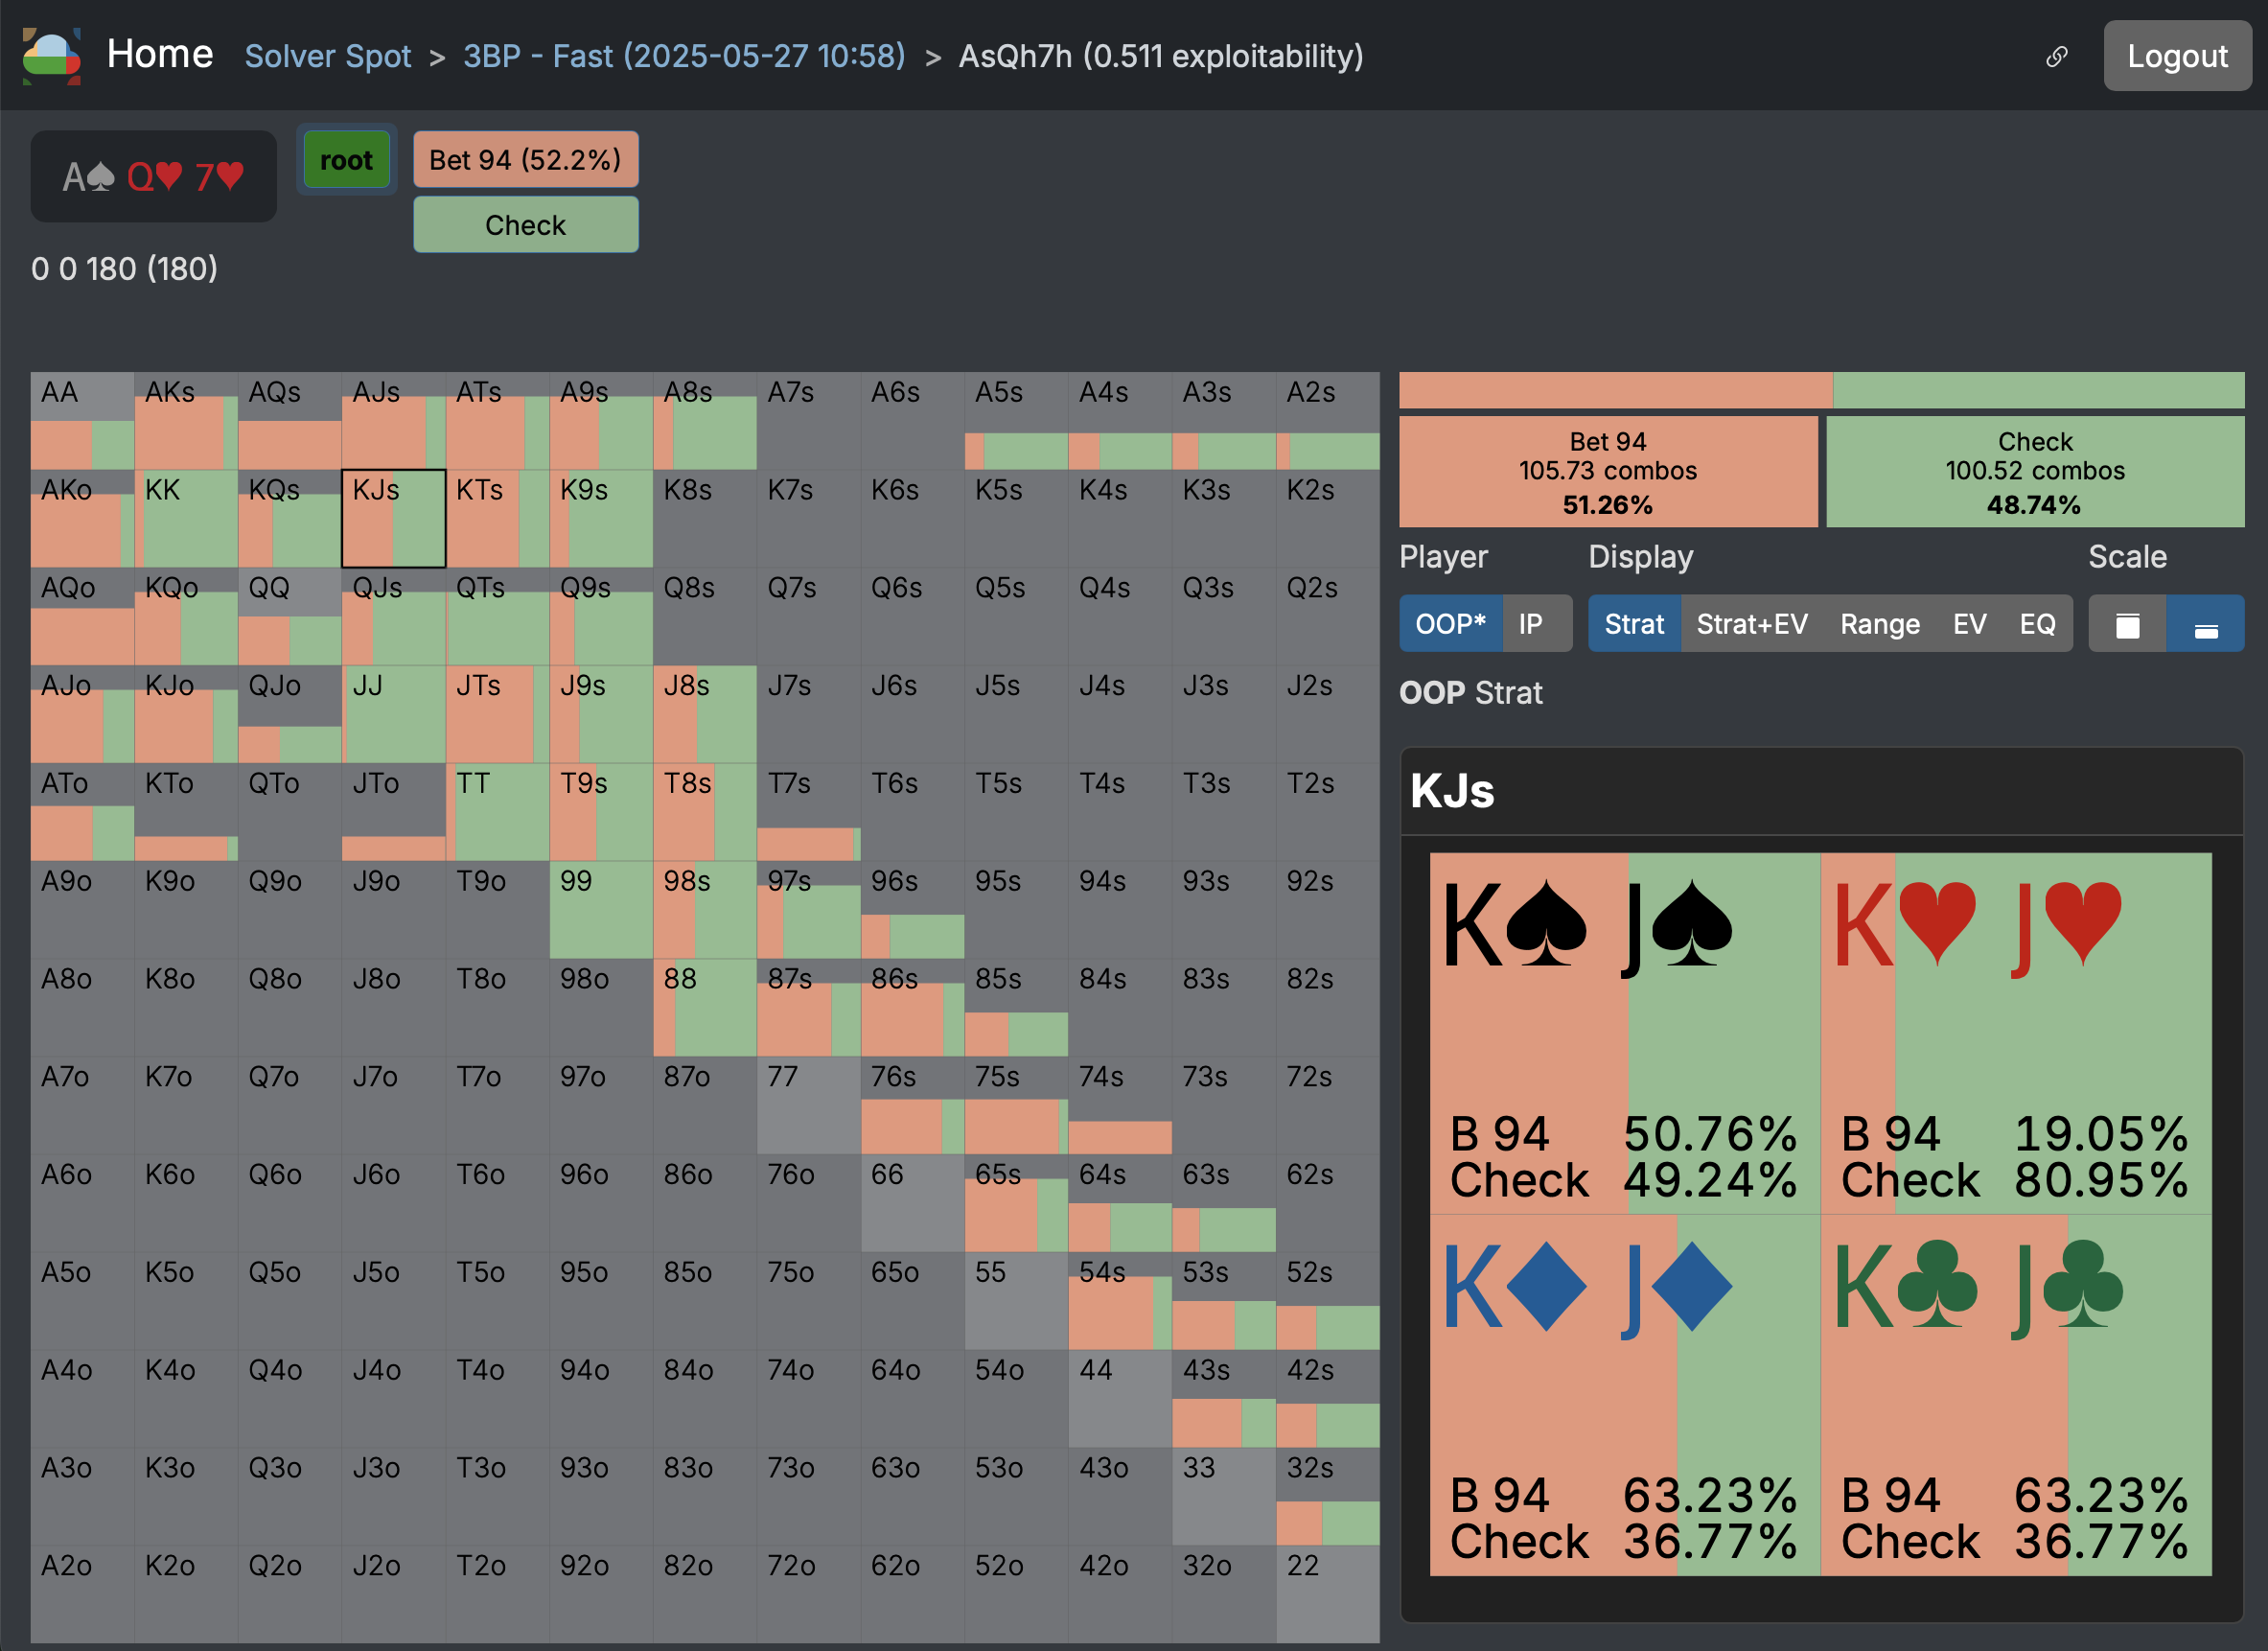
Task: Select the Check action node
Action: point(525,225)
